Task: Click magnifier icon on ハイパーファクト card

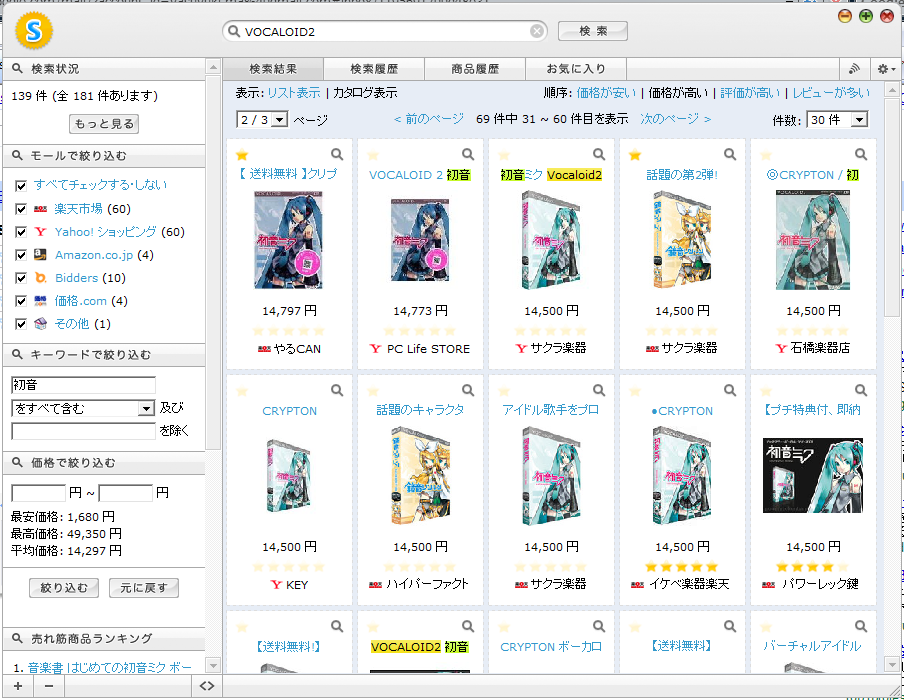Action: (x=468, y=390)
